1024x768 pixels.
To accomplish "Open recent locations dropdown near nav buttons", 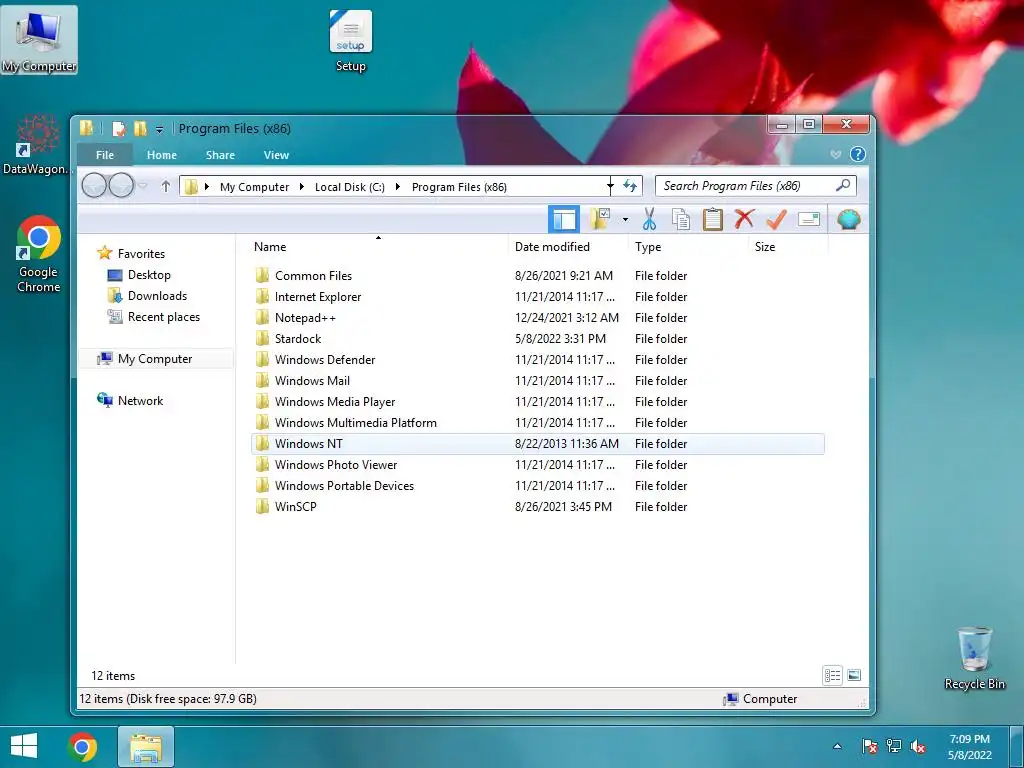I will click(143, 186).
